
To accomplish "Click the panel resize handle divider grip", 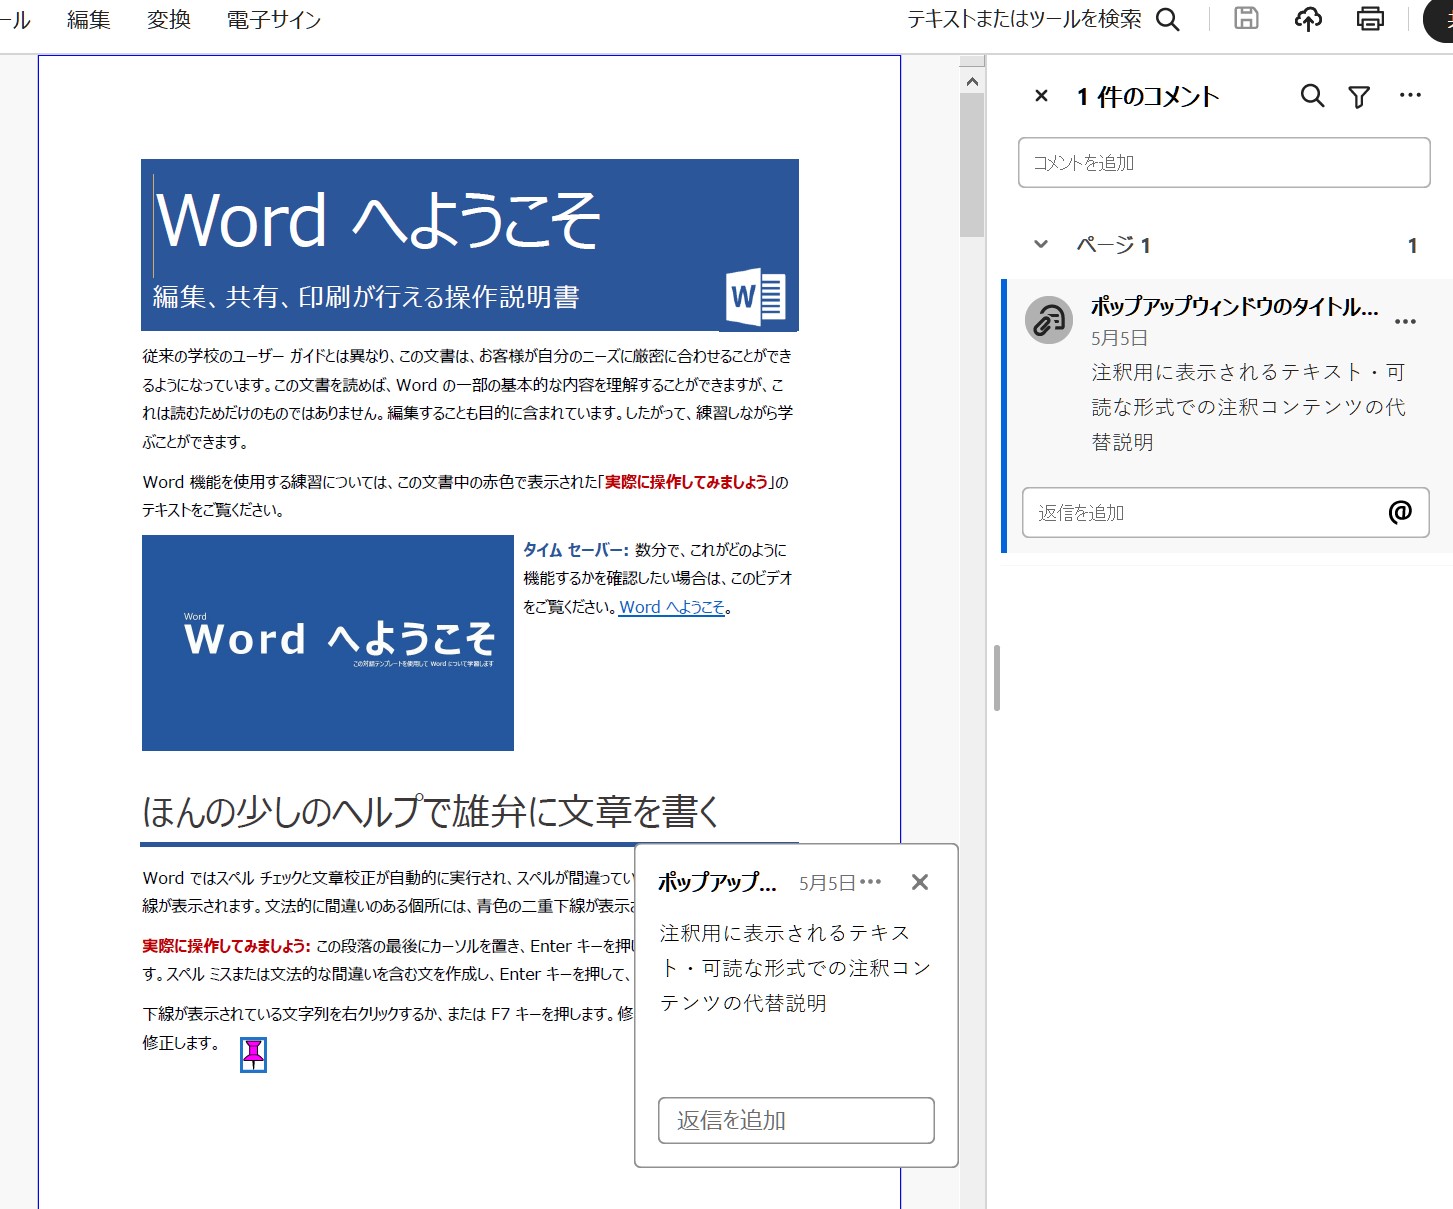I will tap(997, 678).
